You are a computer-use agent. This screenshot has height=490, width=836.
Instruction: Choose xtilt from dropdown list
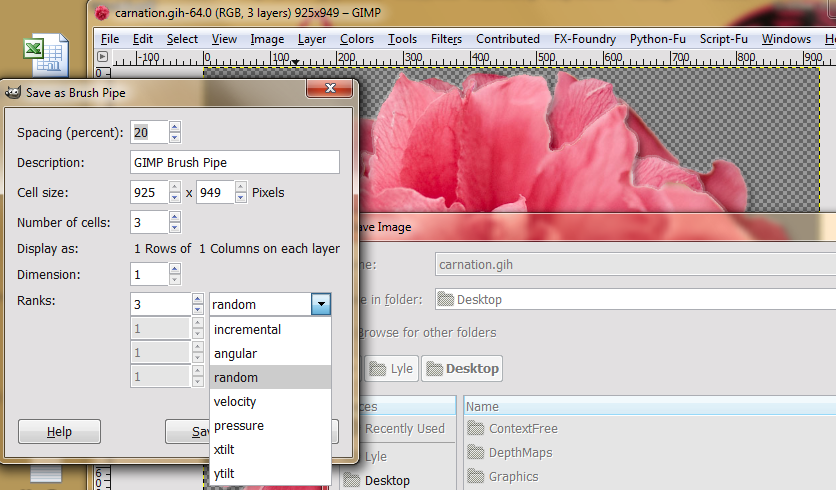271,449
